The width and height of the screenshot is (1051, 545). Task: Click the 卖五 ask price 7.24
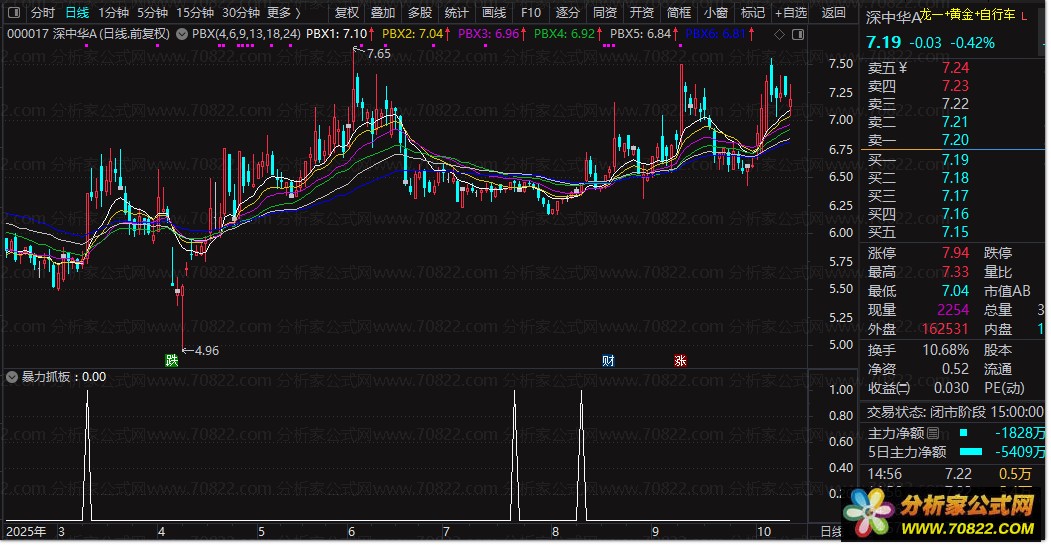(955, 68)
